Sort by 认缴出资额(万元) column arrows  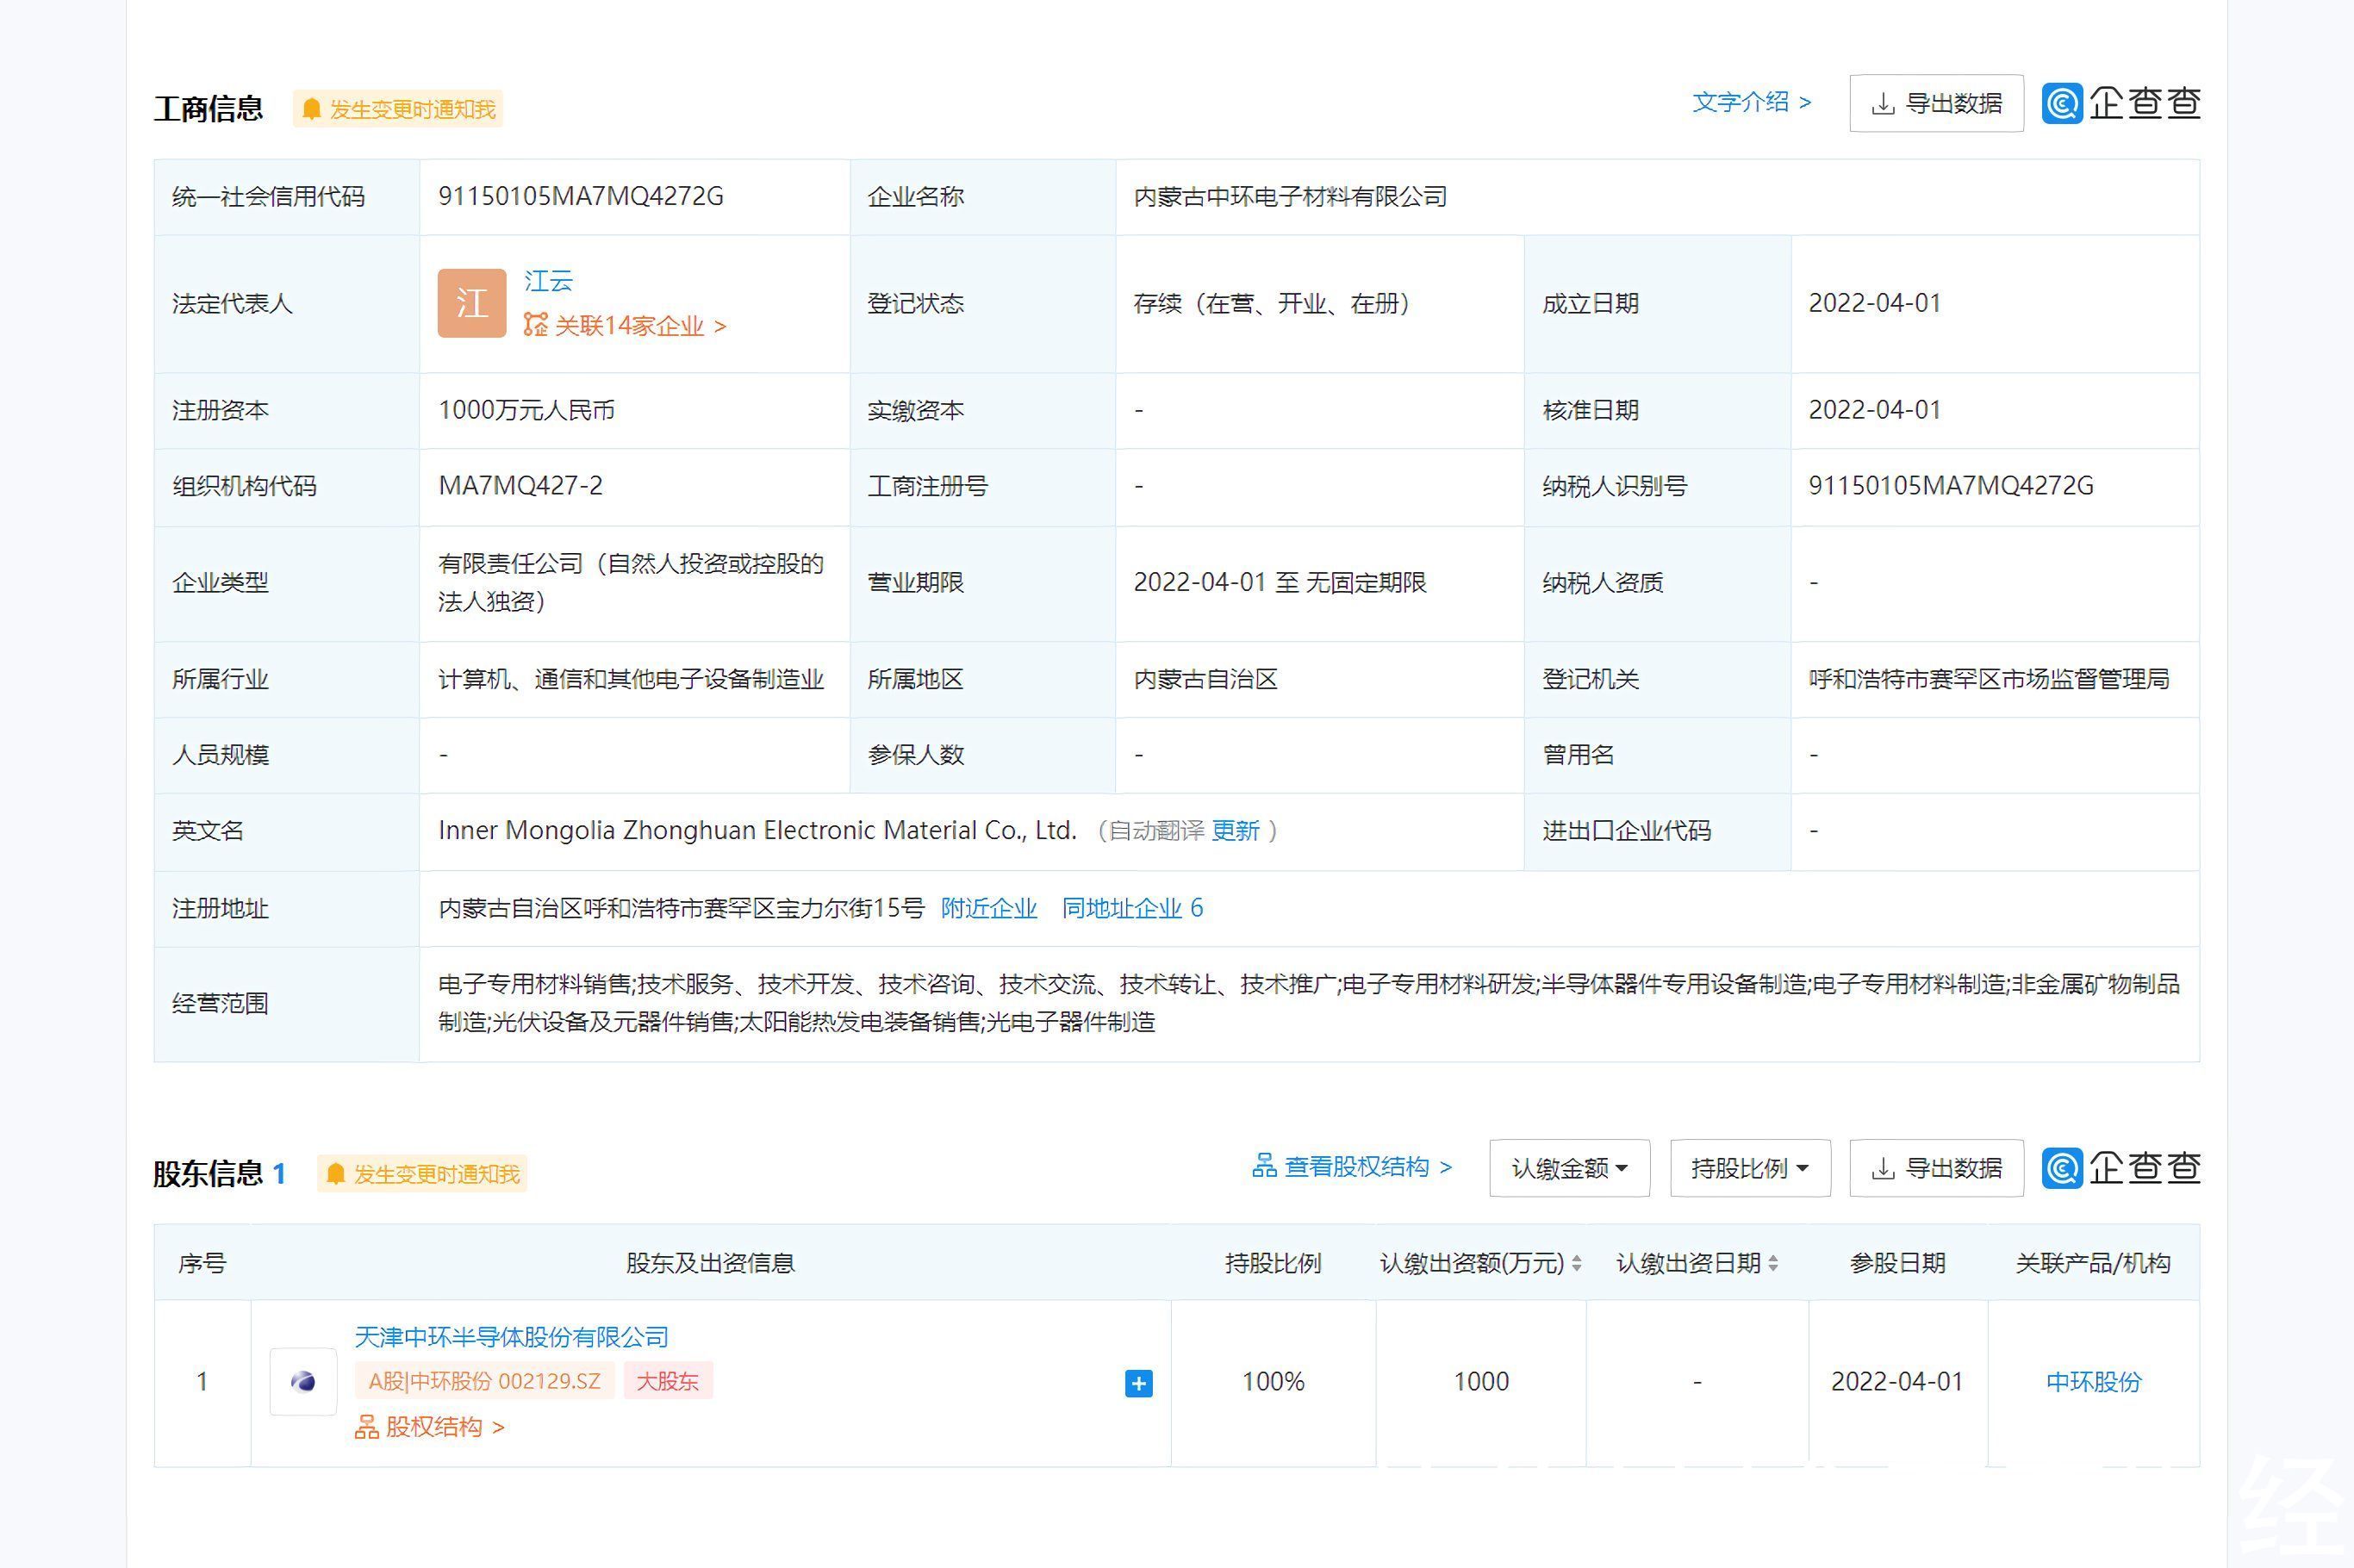click(1577, 1263)
